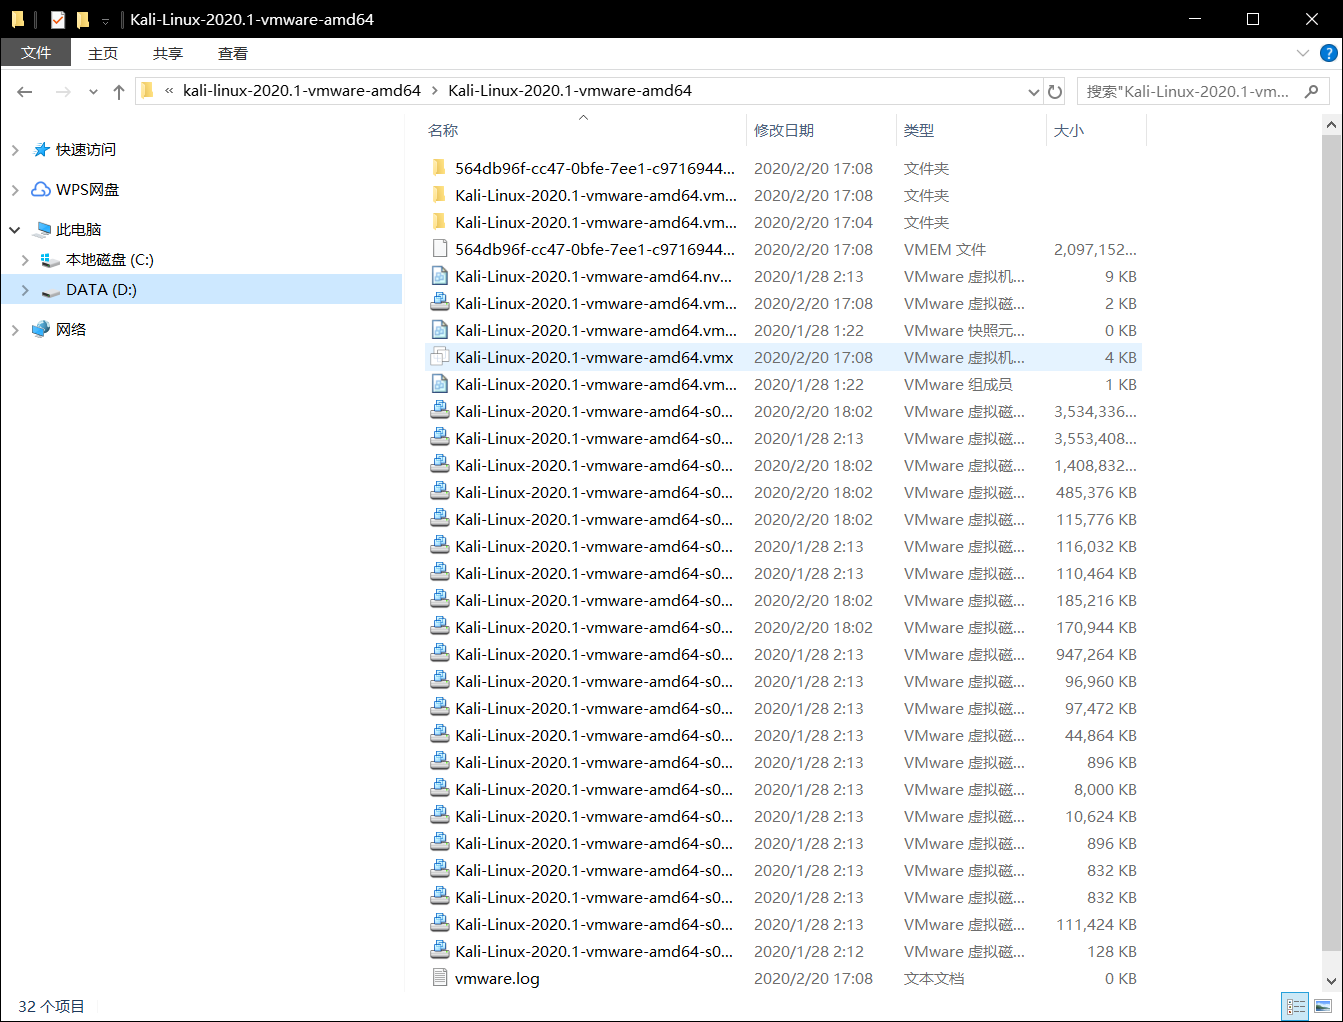Select the vmware.log file name
The width and height of the screenshot is (1343, 1022).
click(497, 979)
